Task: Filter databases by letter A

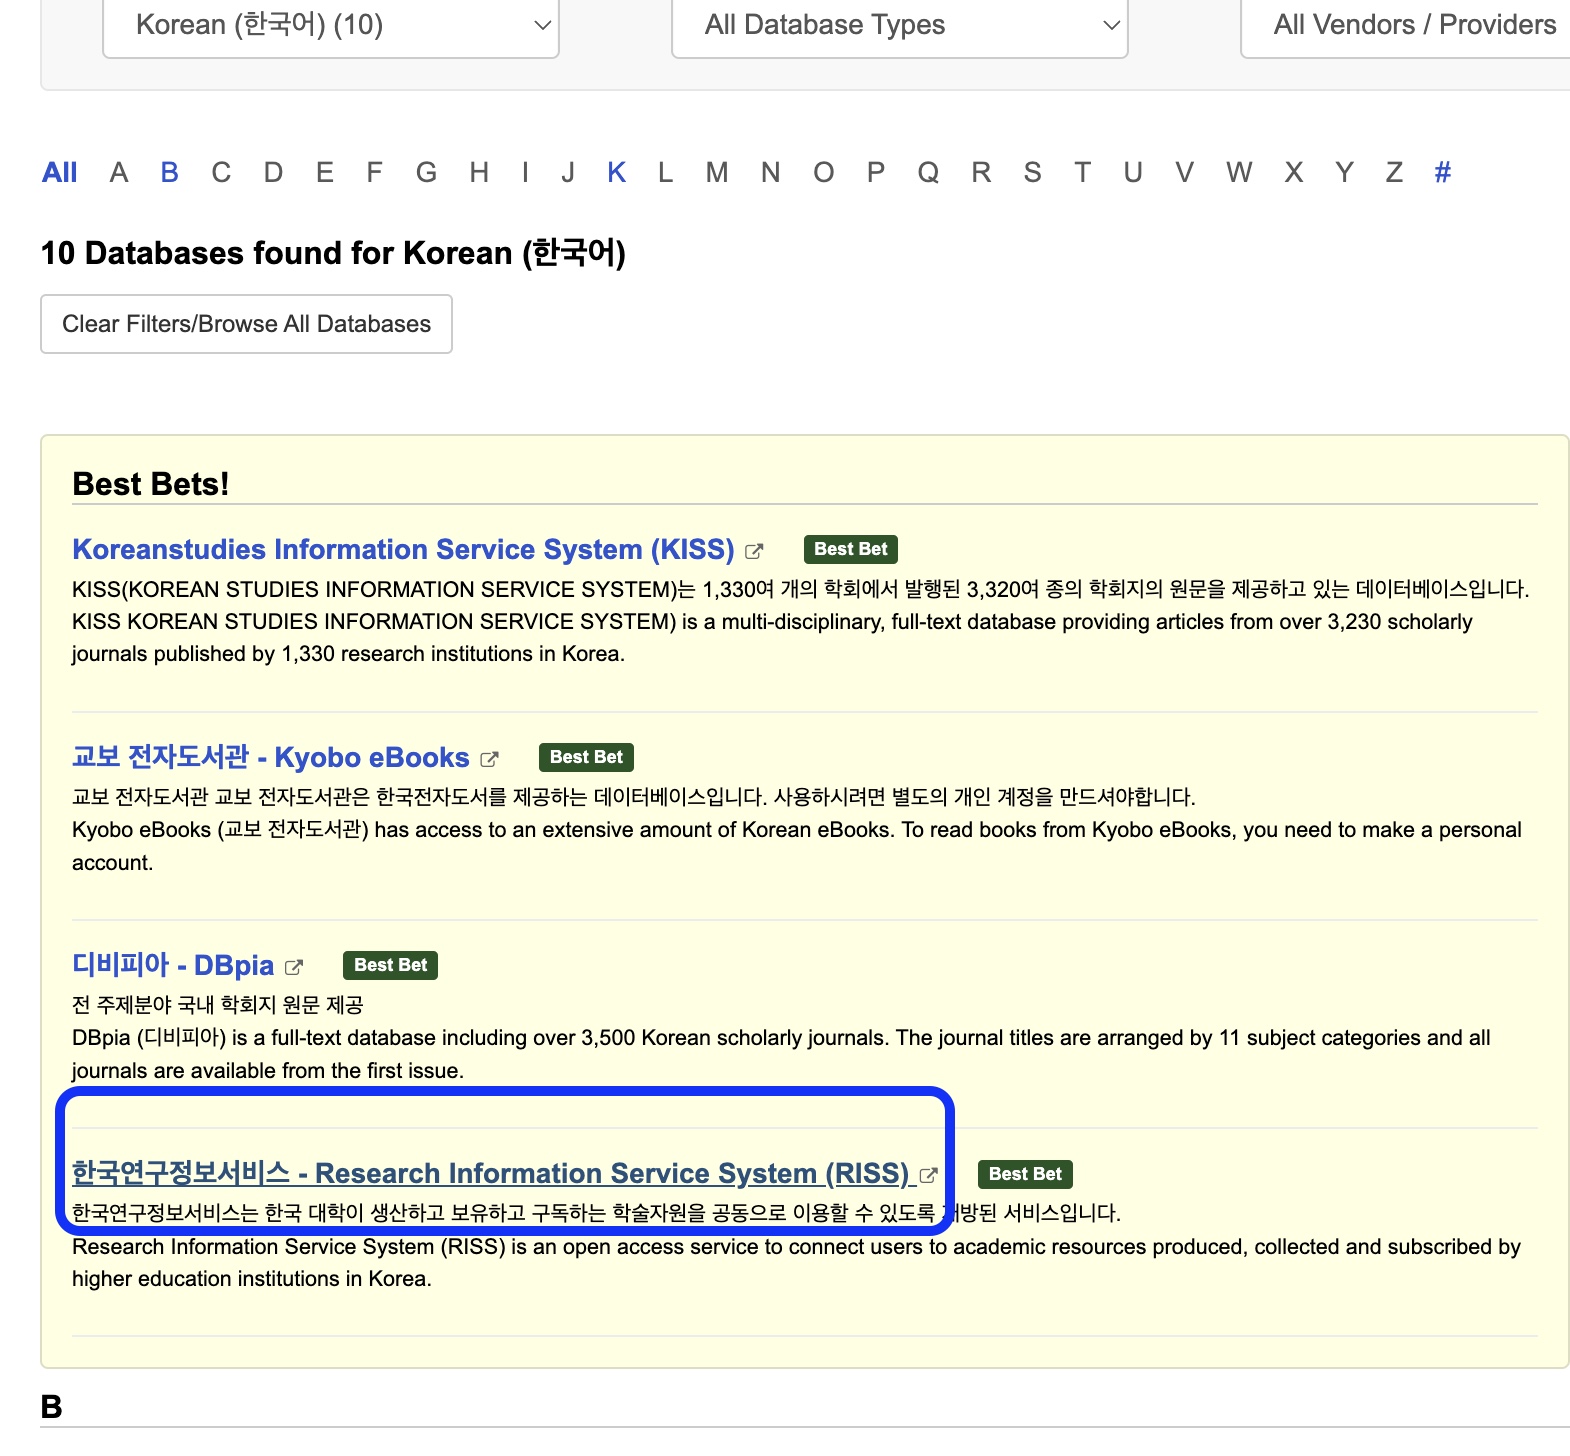Action: (119, 173)
